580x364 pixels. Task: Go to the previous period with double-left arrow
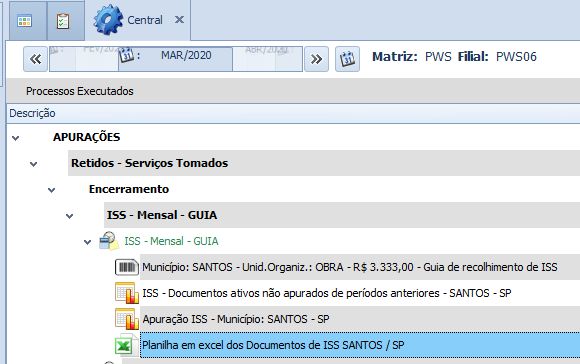[36, 59]
